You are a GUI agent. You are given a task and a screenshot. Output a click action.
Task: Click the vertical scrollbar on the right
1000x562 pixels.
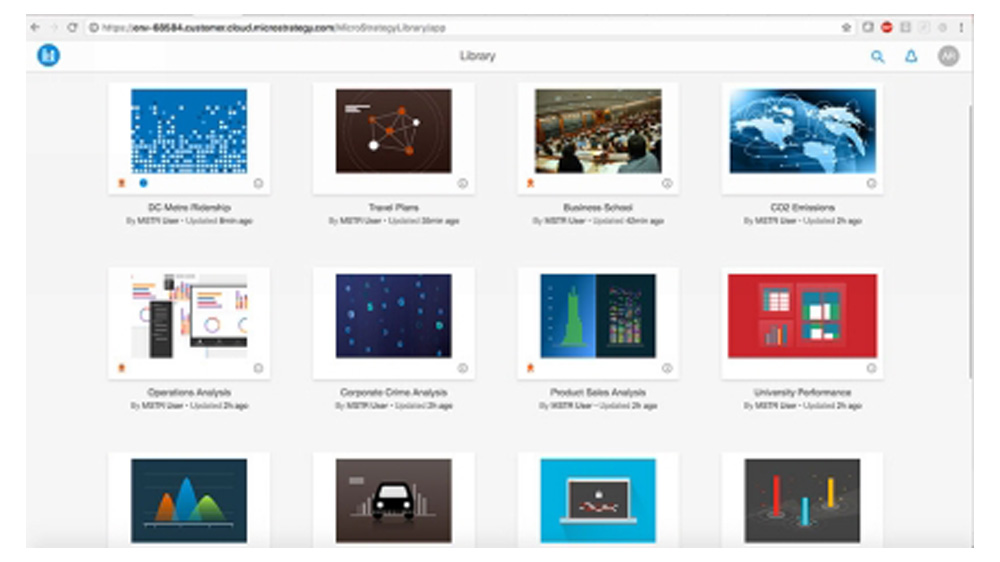970,240
